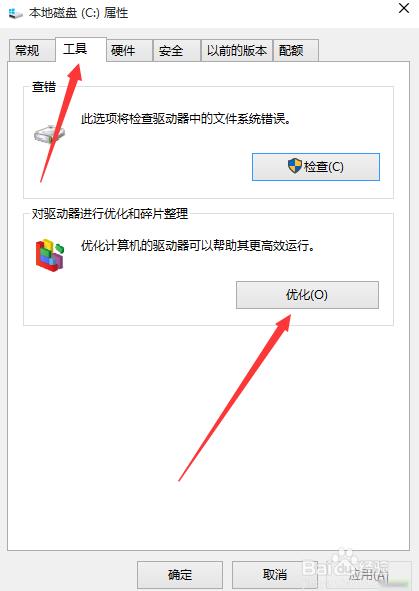The height and width of the screenshot is (591, 419).
Task: Dismiss the dialog with 取消
Action: [x=275, y=574]
